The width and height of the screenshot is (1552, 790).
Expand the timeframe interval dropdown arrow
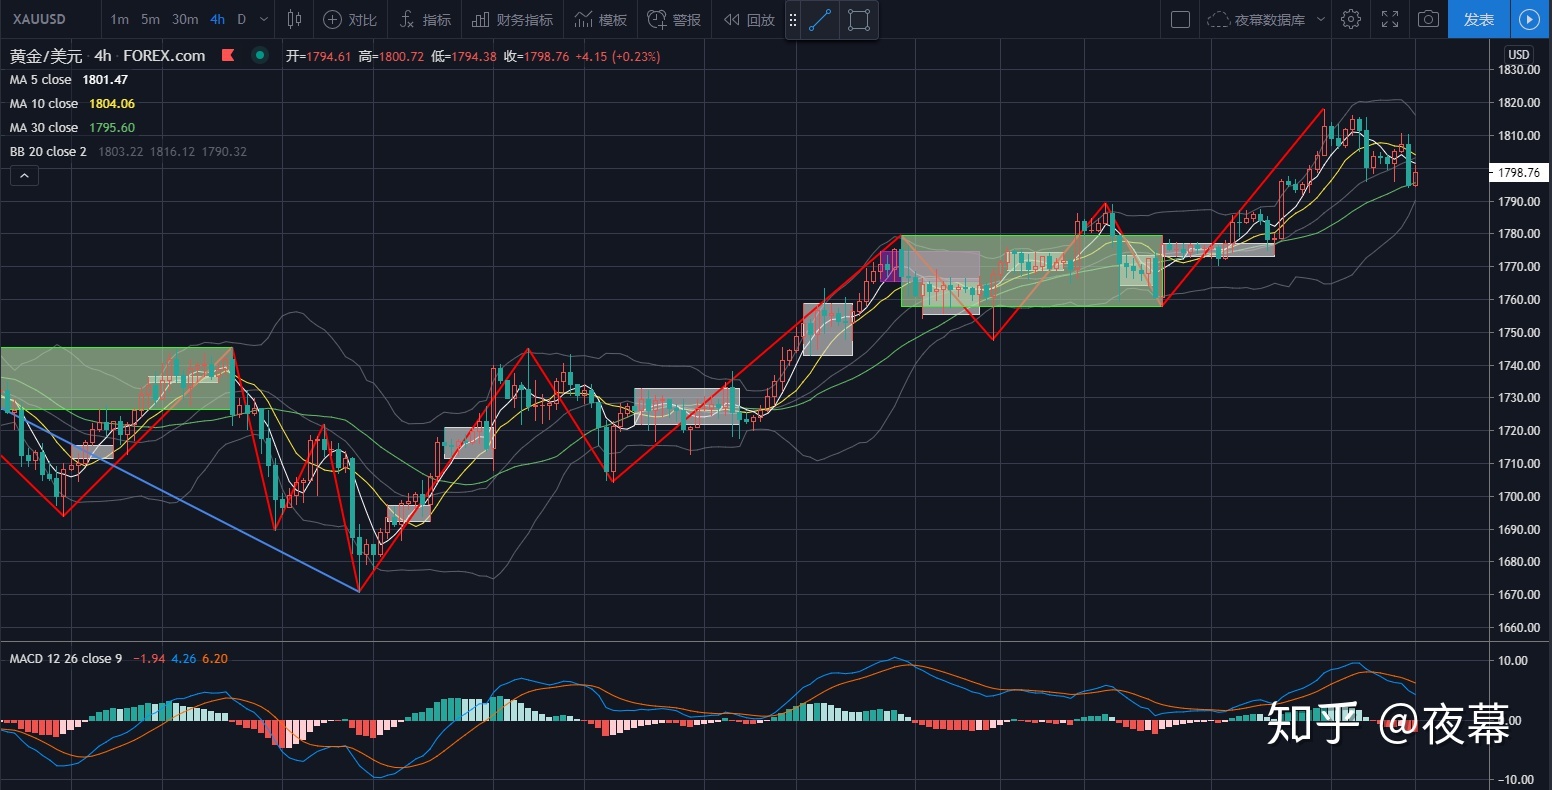tap(264, 19)
